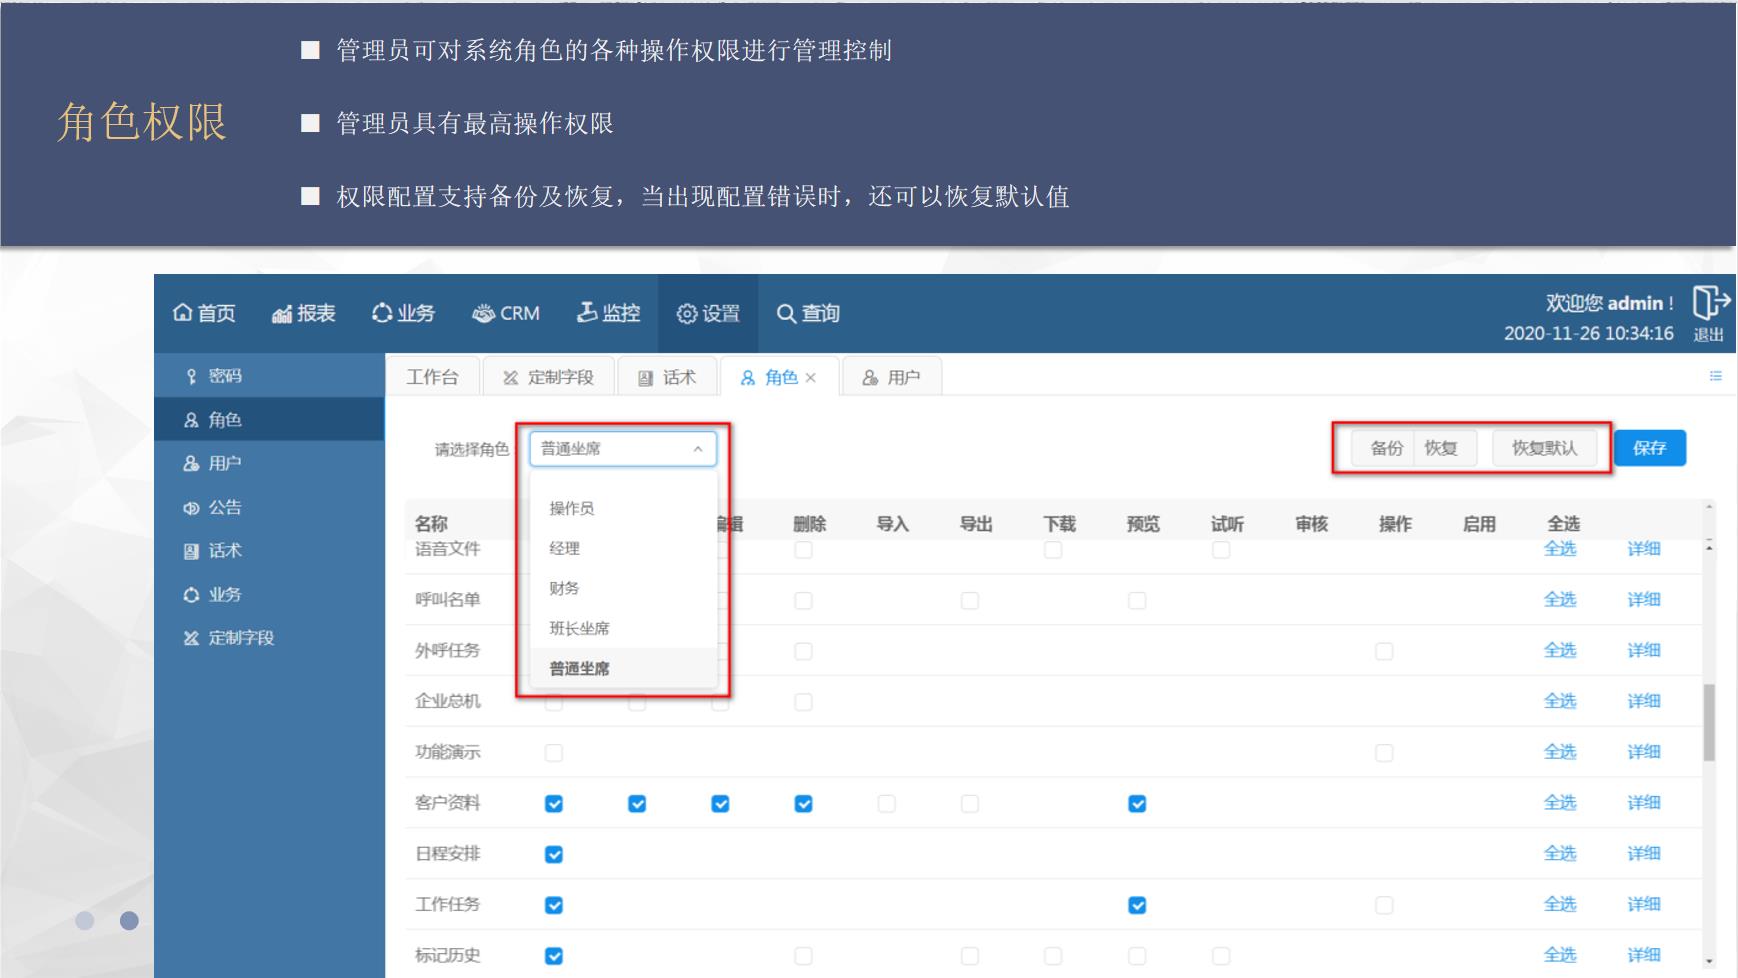
Task: Click 详细 link in 企业总机 row
Action: coord(1644,701)
